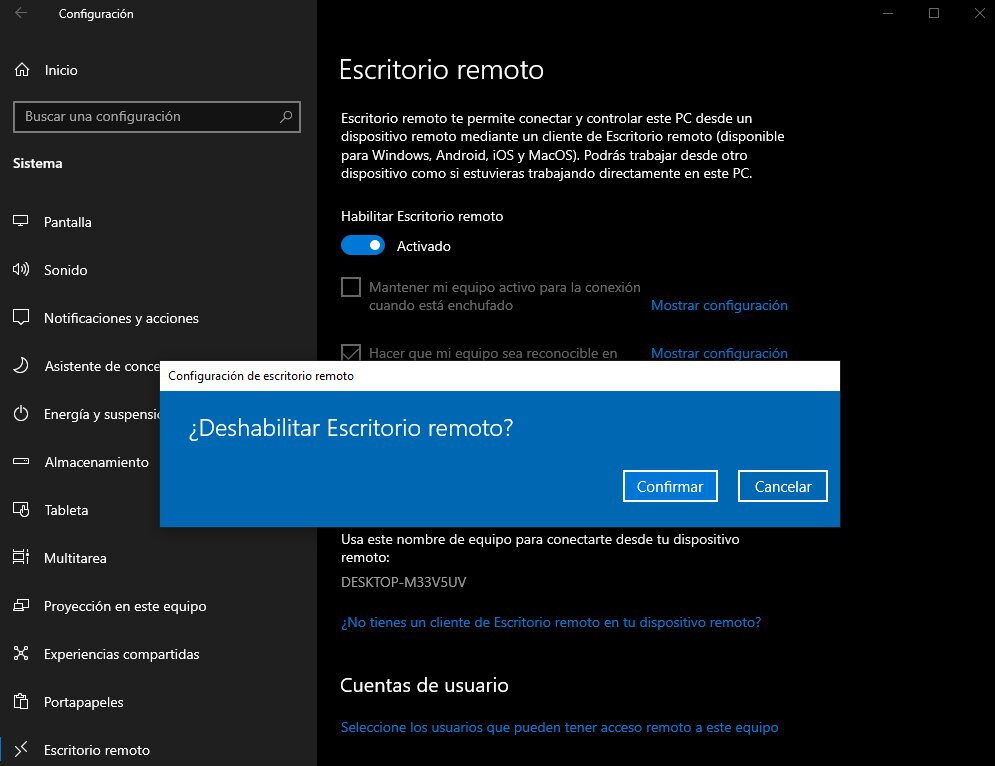Check 'Mantener mi equipo activo para la conexión'

(351, 287)
